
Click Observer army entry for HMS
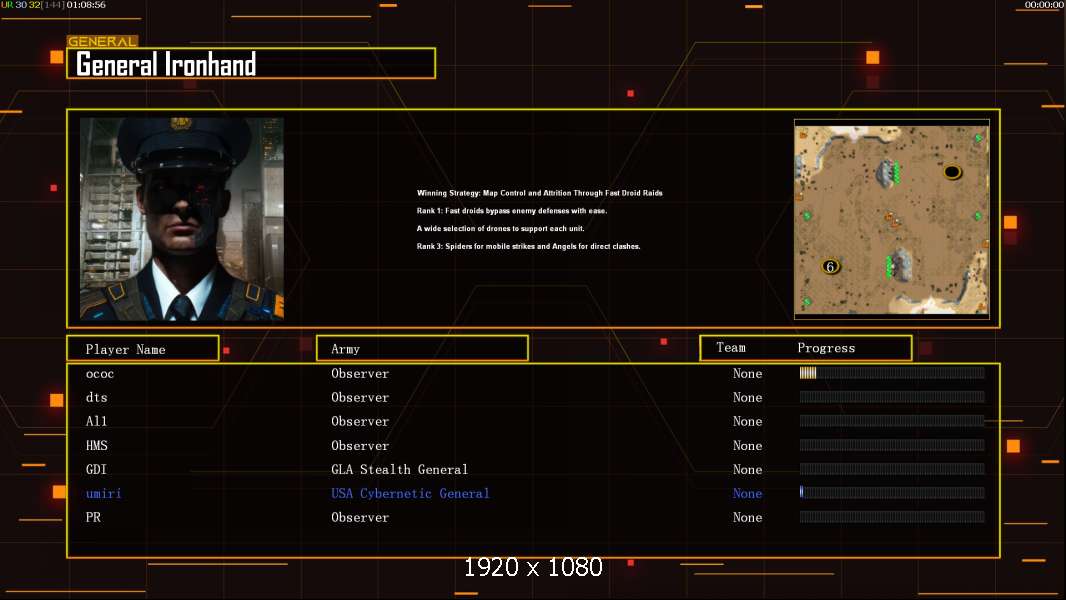tap(360, 446)
